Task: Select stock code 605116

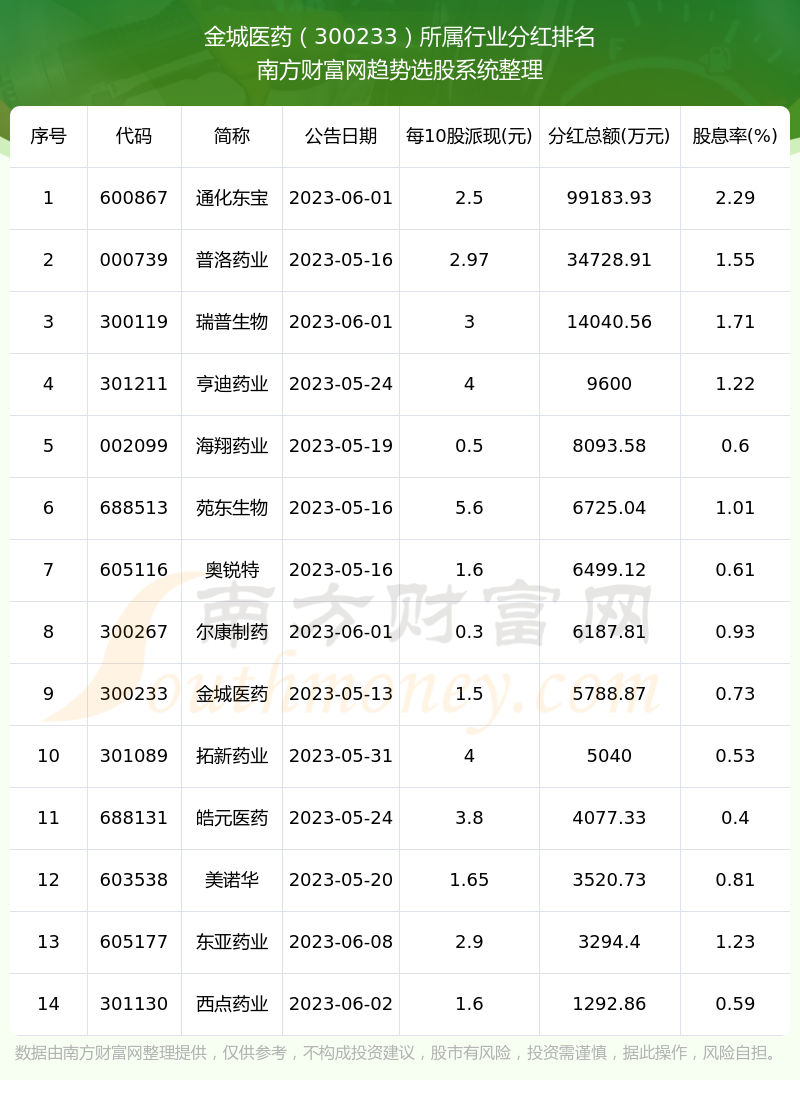Action: coord(134,569)
